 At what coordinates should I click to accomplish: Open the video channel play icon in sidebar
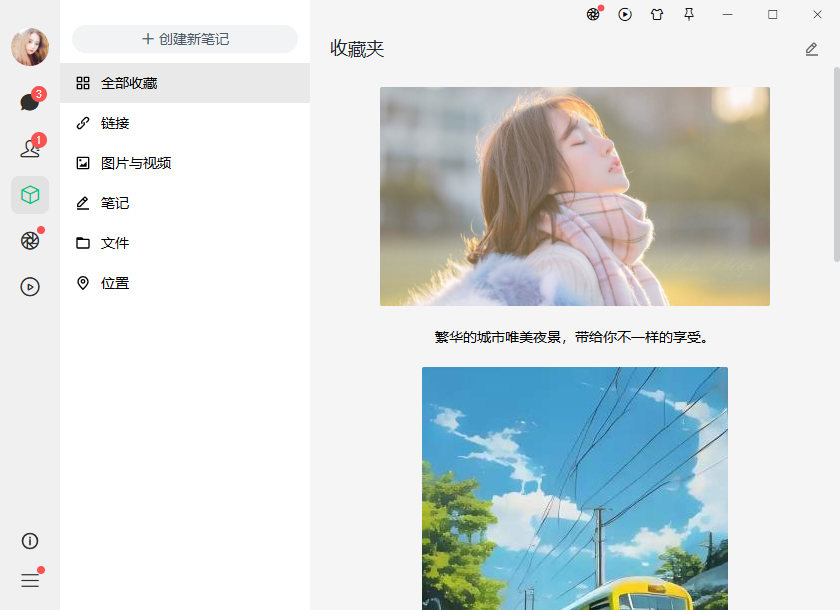click(30, 287)
